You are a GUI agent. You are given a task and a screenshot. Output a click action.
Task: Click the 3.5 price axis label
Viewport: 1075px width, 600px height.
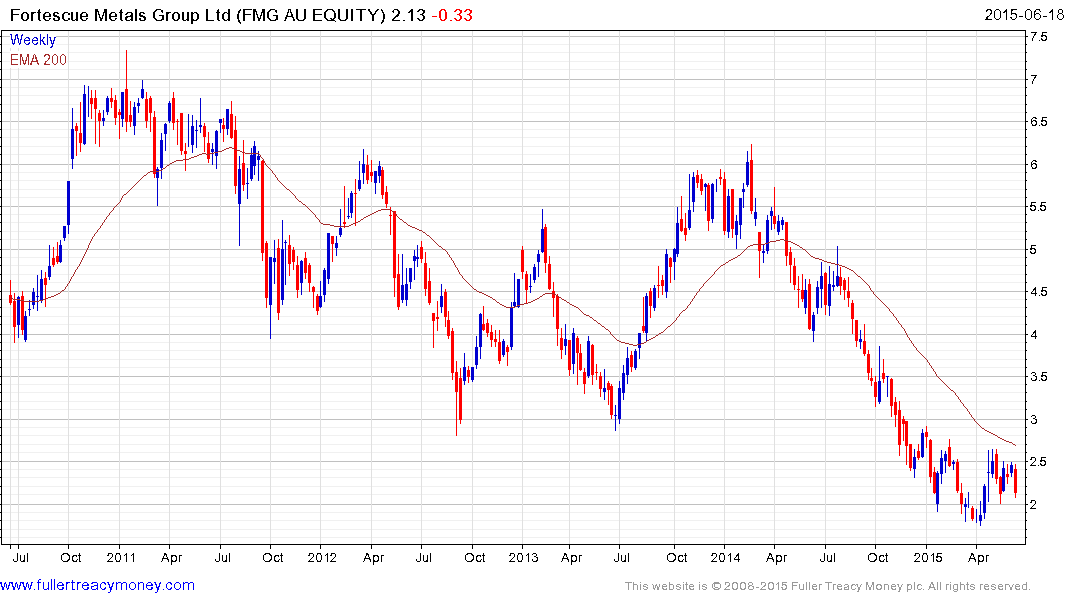point(1039,376)
